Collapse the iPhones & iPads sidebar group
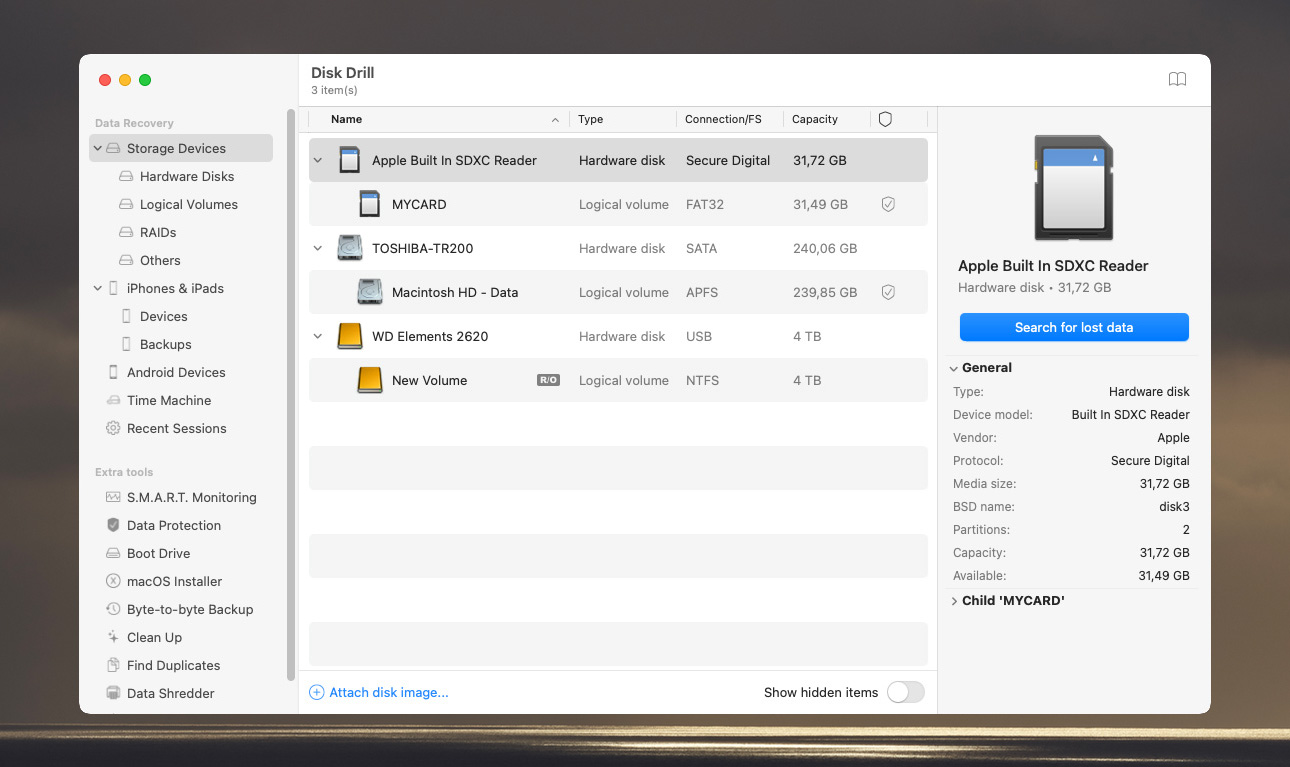 (x=98, y=288)
